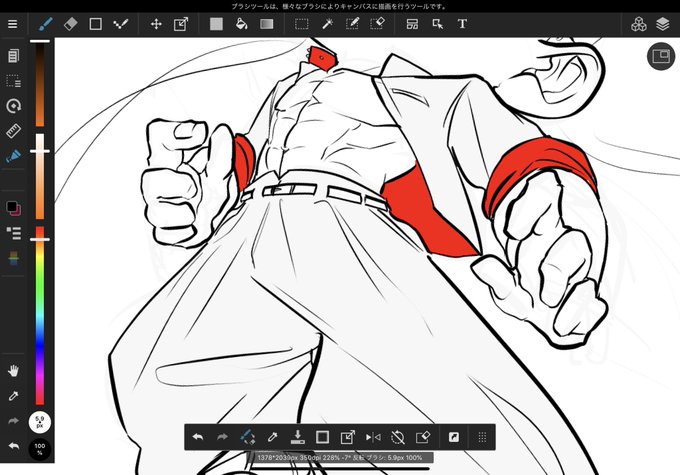Toggle brush/eraser switch in shortcut bar

point(248,437)
